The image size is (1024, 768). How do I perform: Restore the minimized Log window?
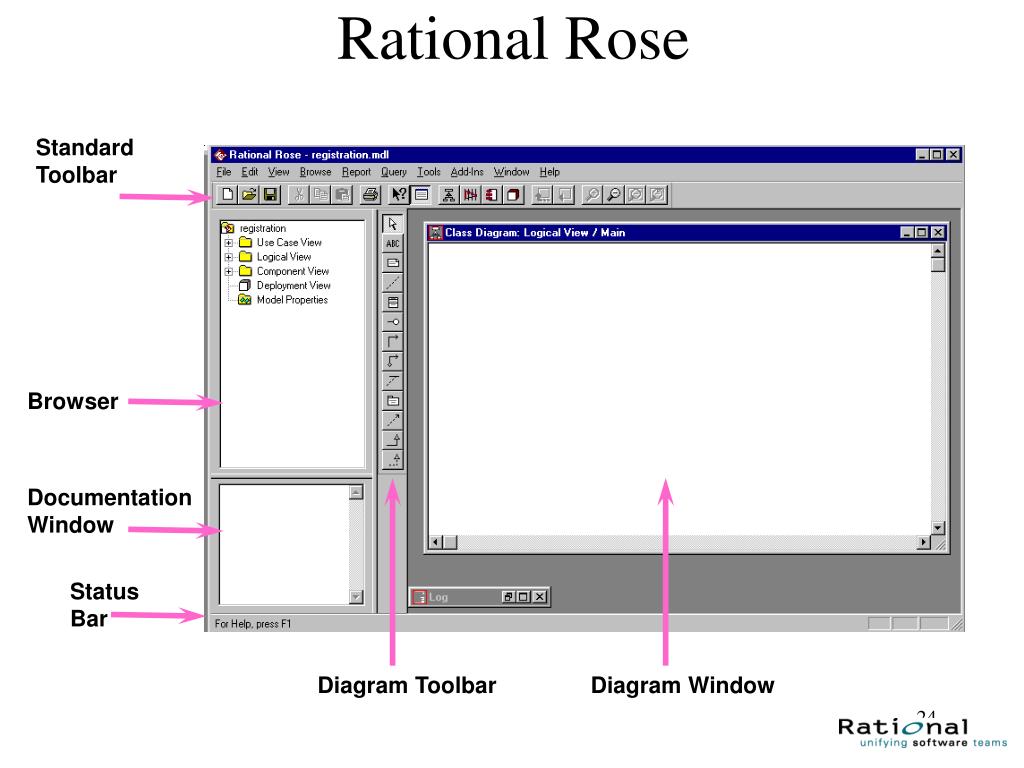click(508, 597)
